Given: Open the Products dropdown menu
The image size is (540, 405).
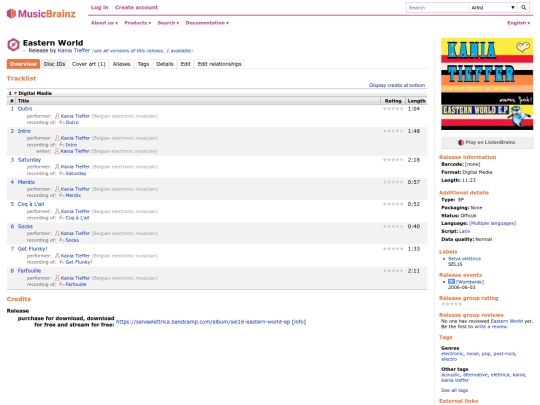Looking at the screenshot, I should point(138,23).
